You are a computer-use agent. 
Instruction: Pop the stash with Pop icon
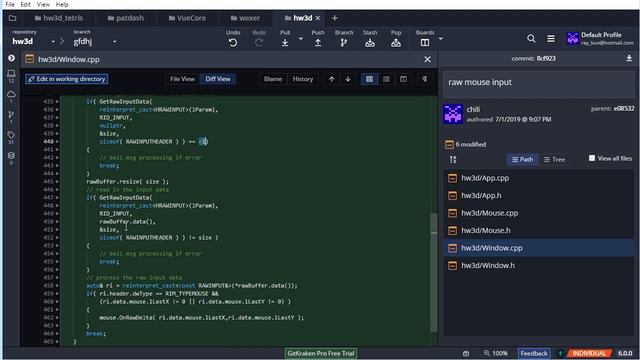(396, 42)
